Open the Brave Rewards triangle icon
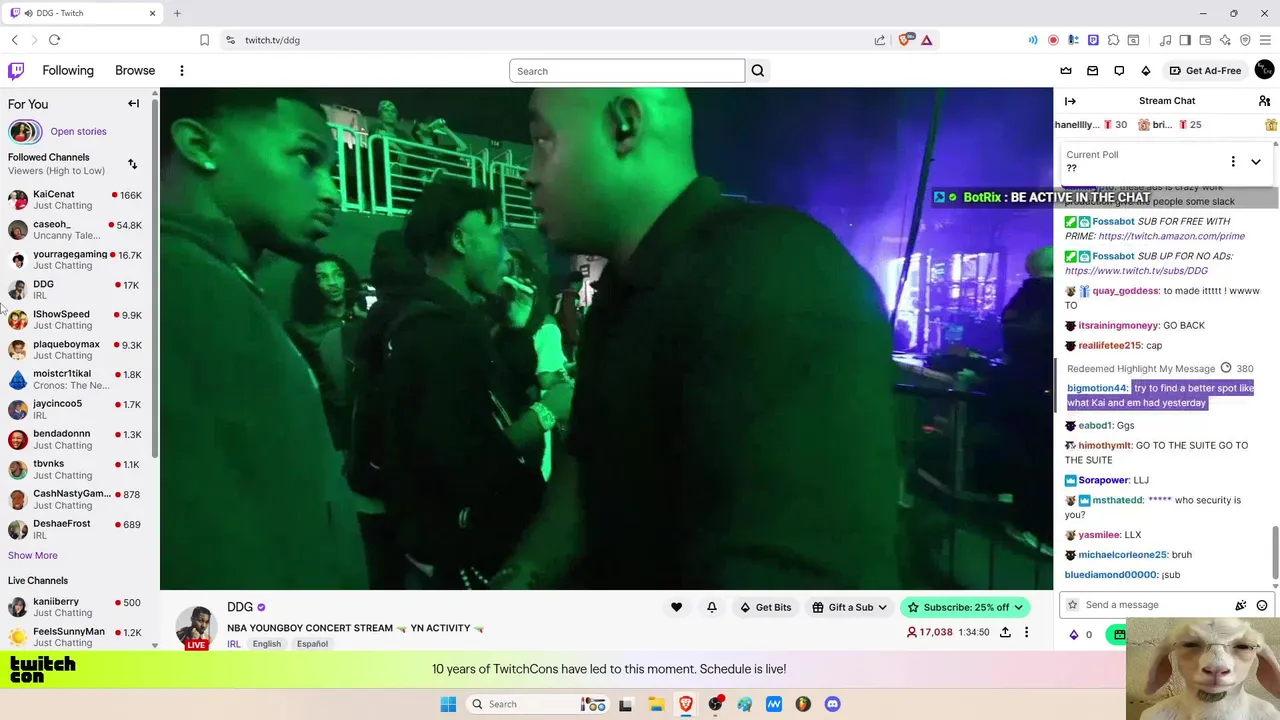Viewport: 1280px width, 720px height. 927,40
